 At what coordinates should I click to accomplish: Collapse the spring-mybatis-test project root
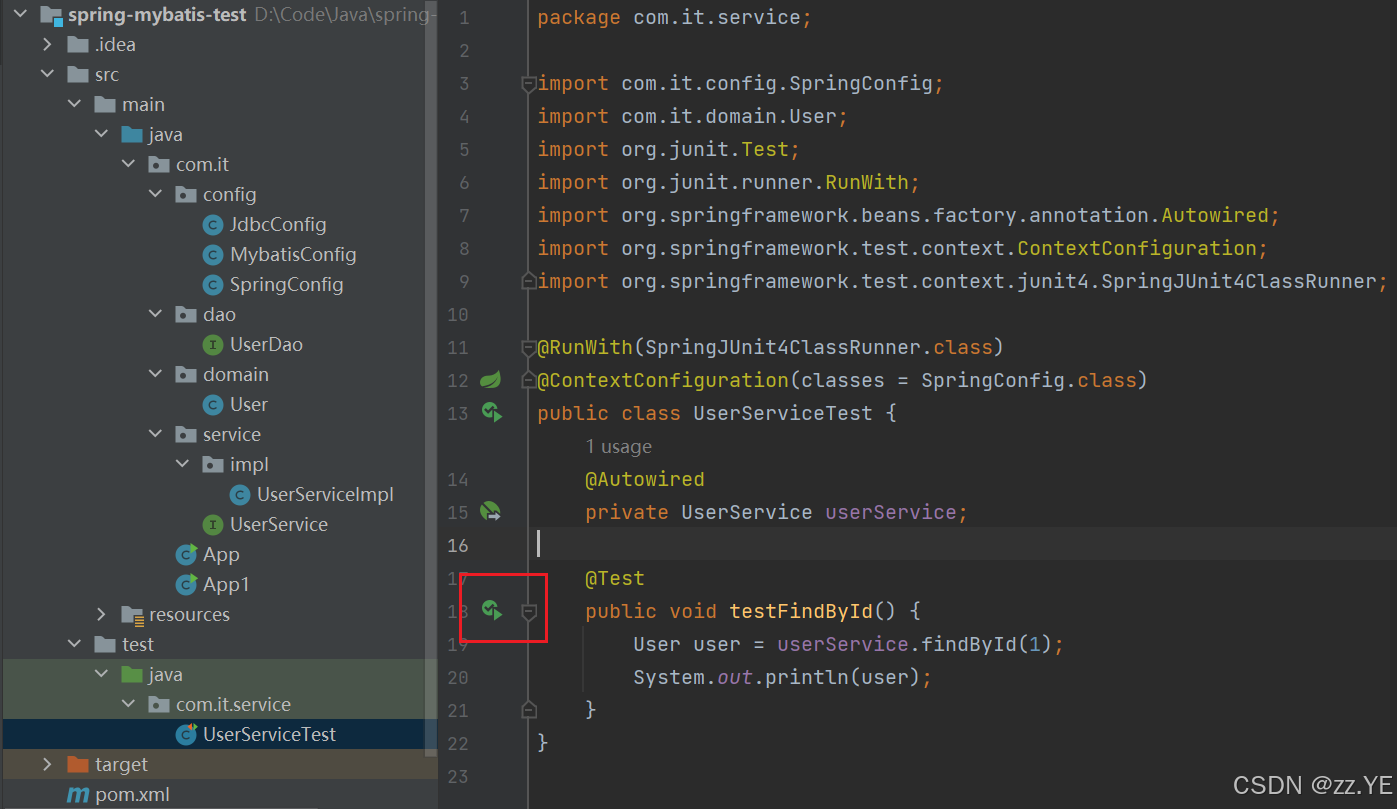tap(20, 15)
